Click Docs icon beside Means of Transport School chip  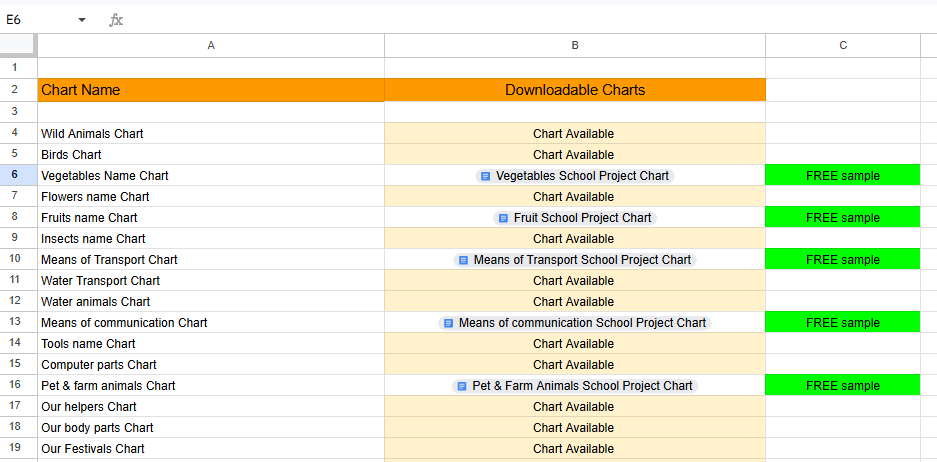(463, 260)
